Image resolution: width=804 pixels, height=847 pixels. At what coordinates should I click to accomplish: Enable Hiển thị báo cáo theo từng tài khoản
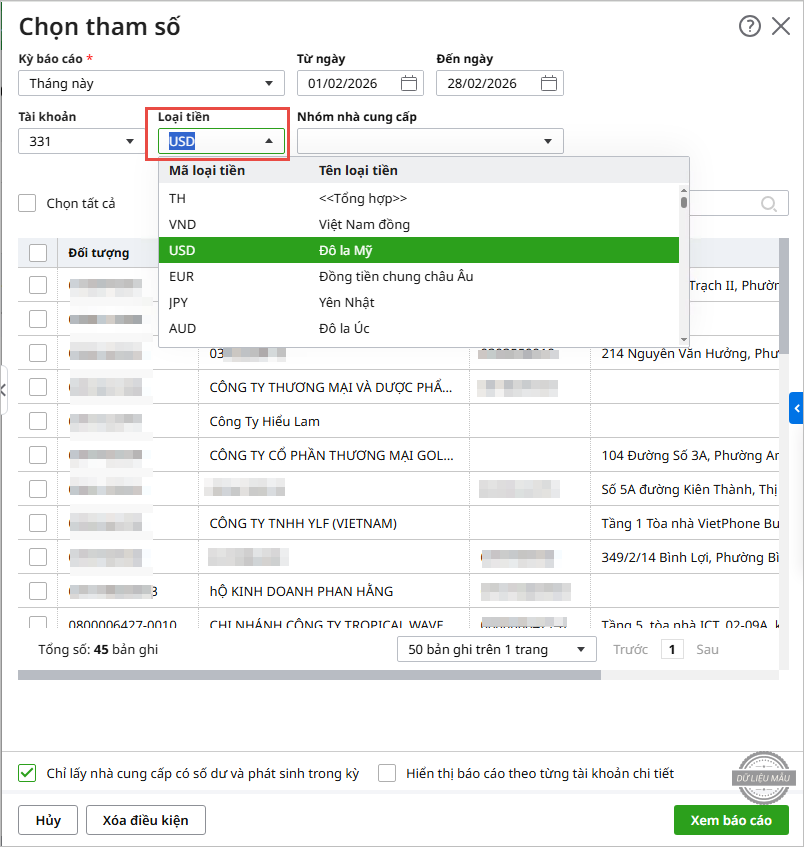click(x=387, y=773)
